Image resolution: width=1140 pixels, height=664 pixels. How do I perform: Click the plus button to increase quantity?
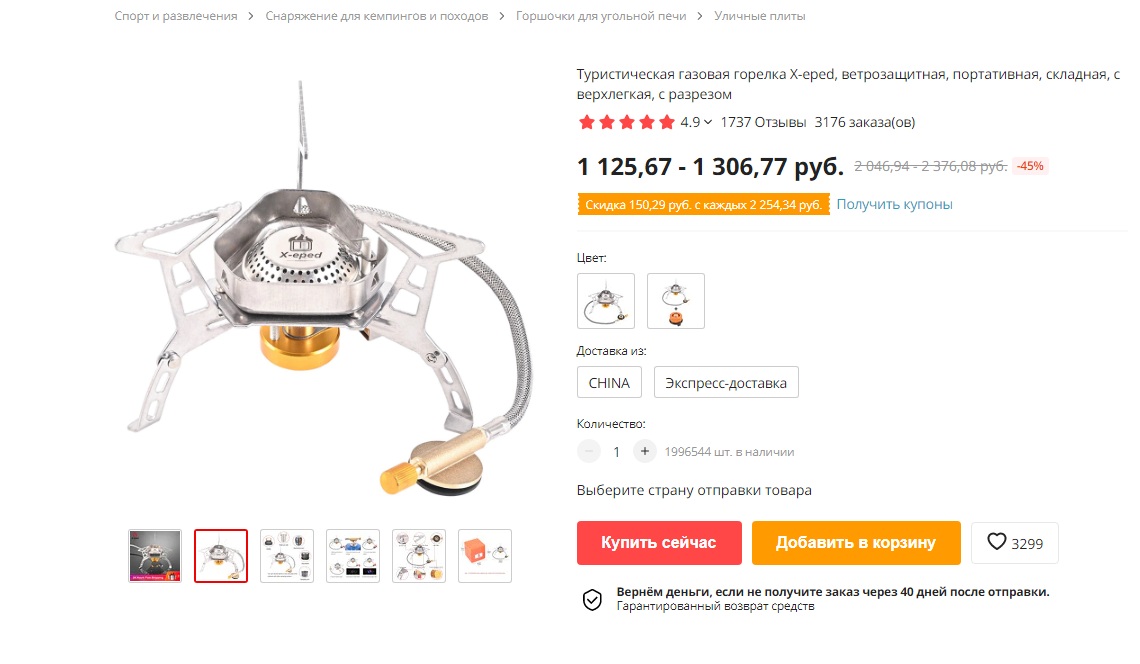tap(644, 452)
